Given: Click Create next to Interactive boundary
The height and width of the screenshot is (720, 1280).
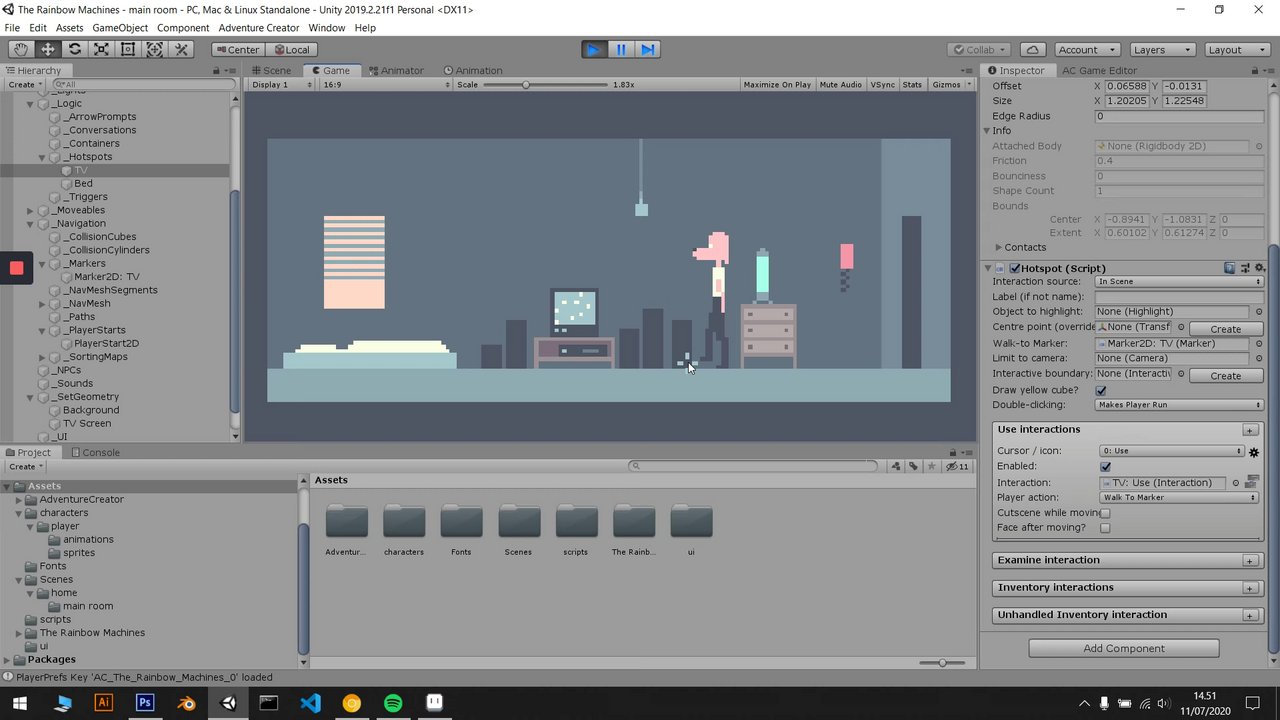Looking at the screenshot, I should 1225,376.
